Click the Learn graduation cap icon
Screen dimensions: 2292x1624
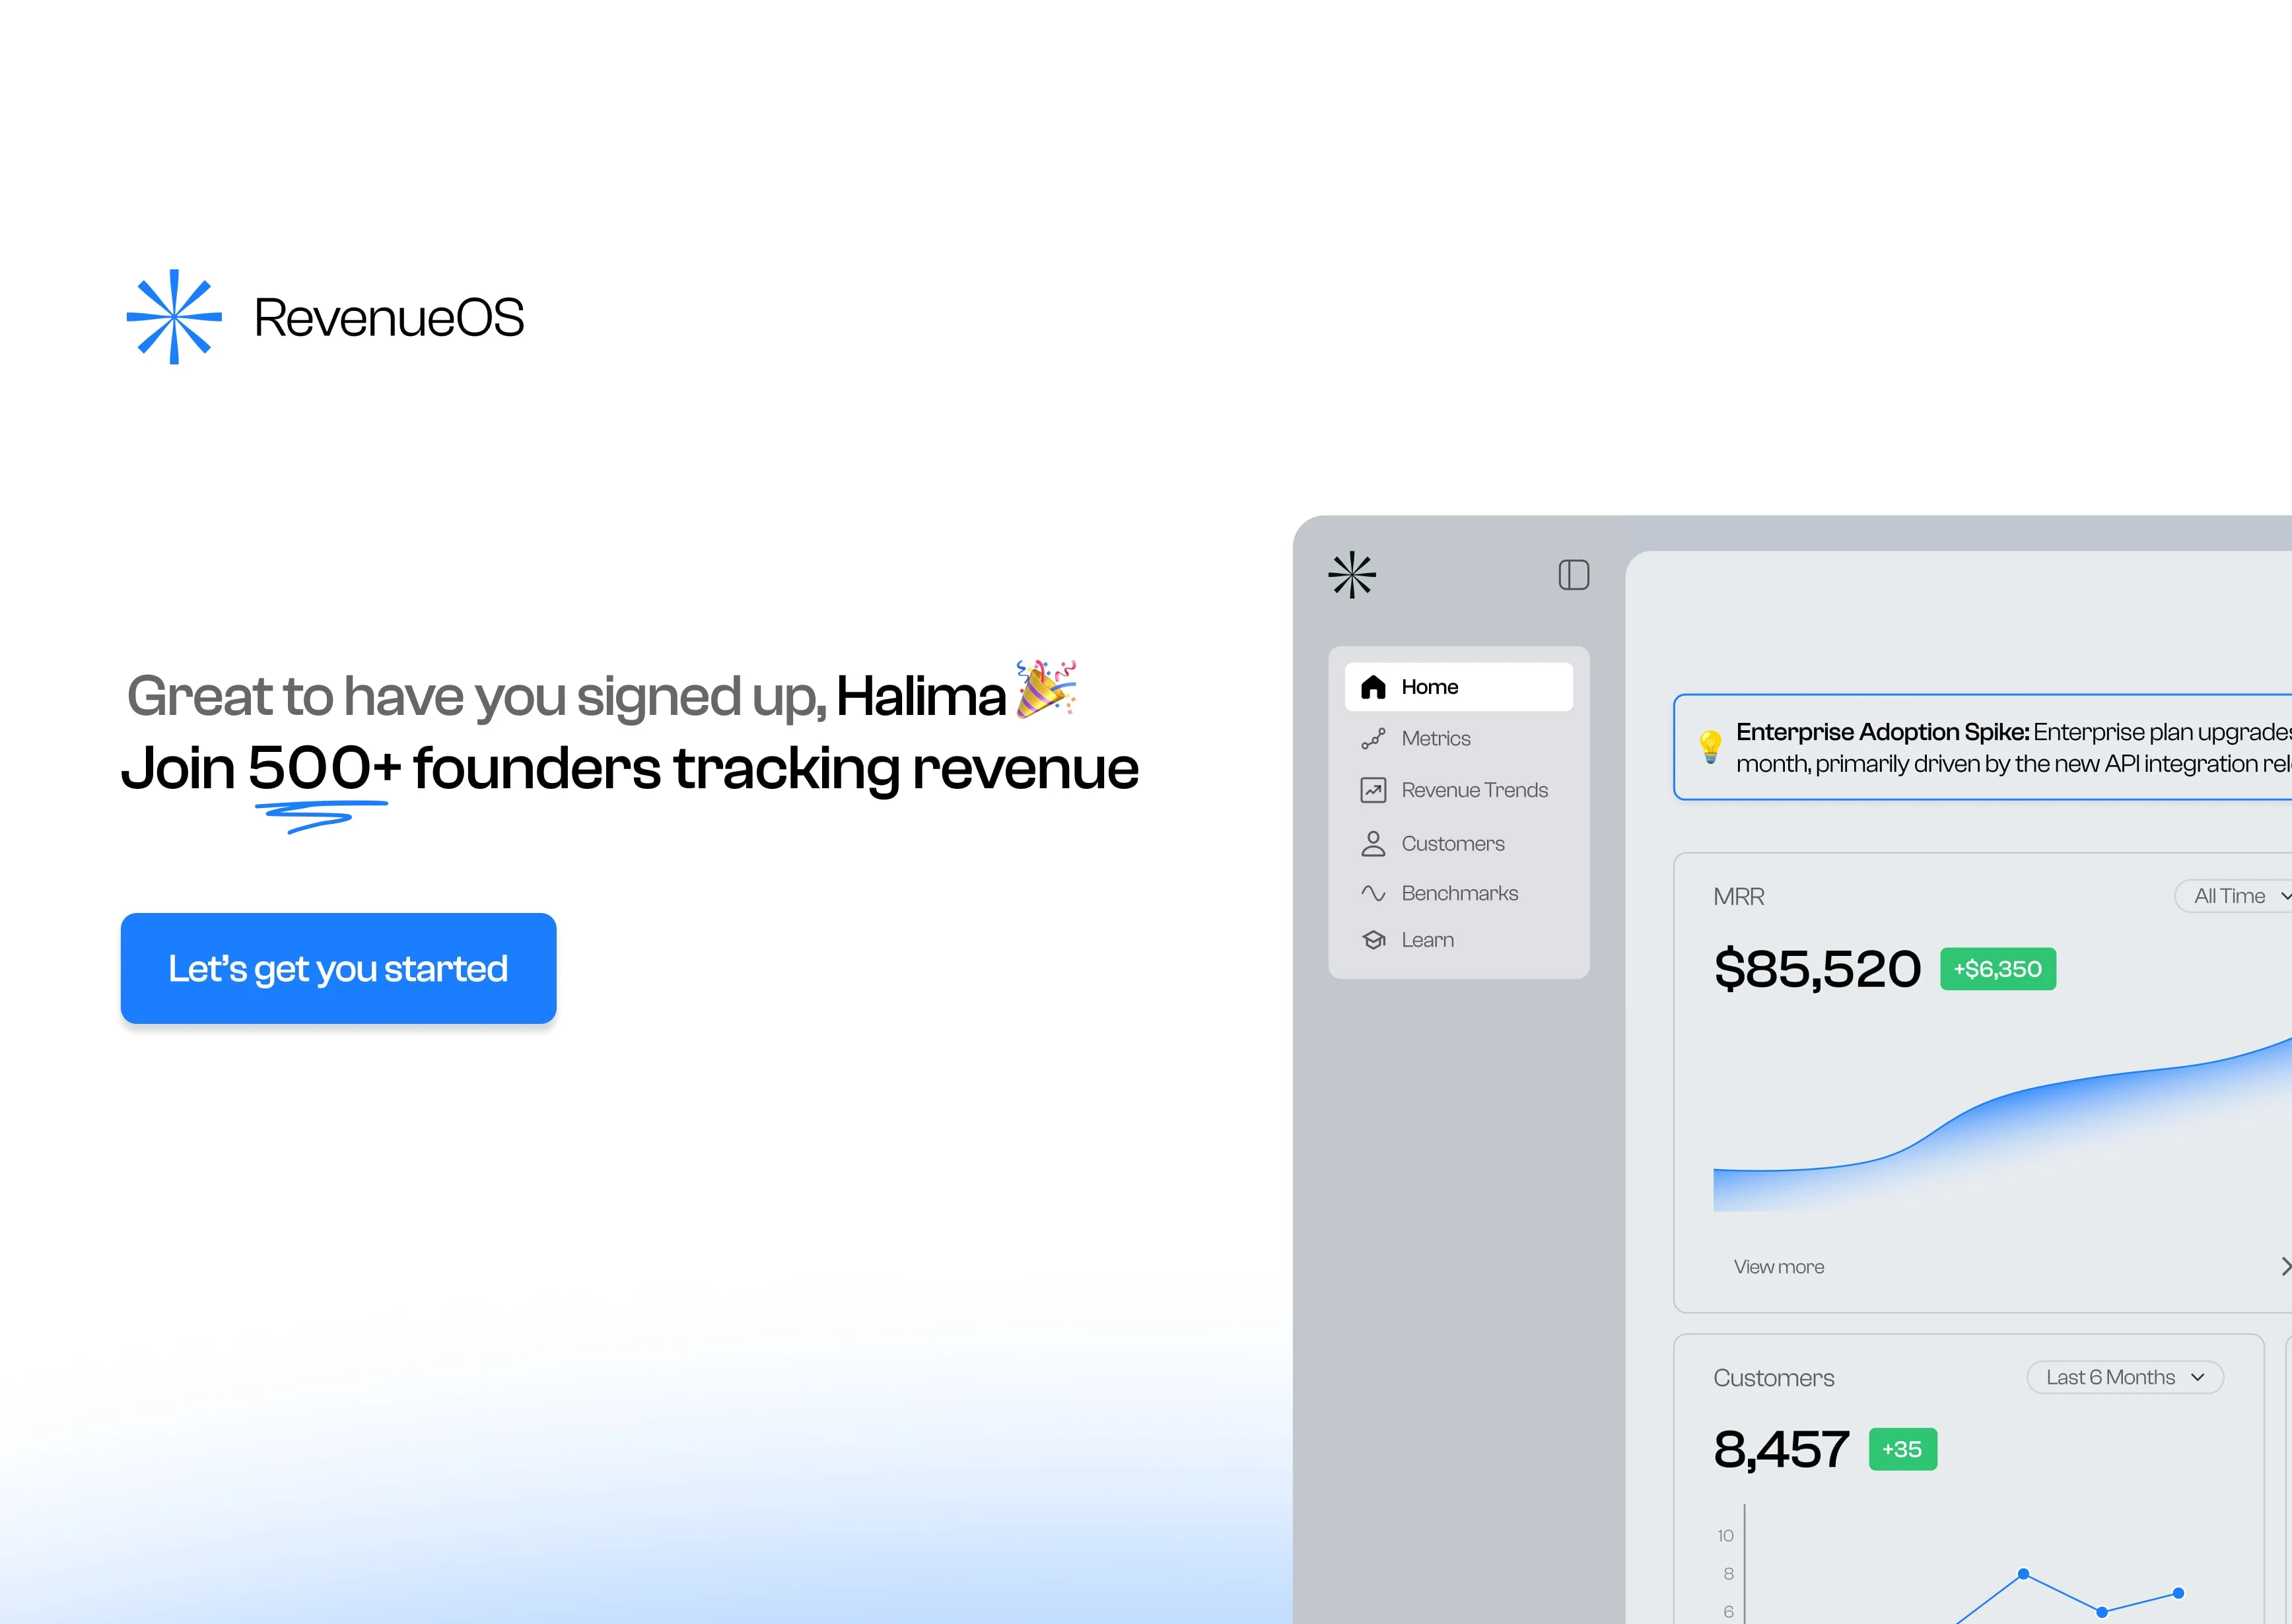[1373, 940]
